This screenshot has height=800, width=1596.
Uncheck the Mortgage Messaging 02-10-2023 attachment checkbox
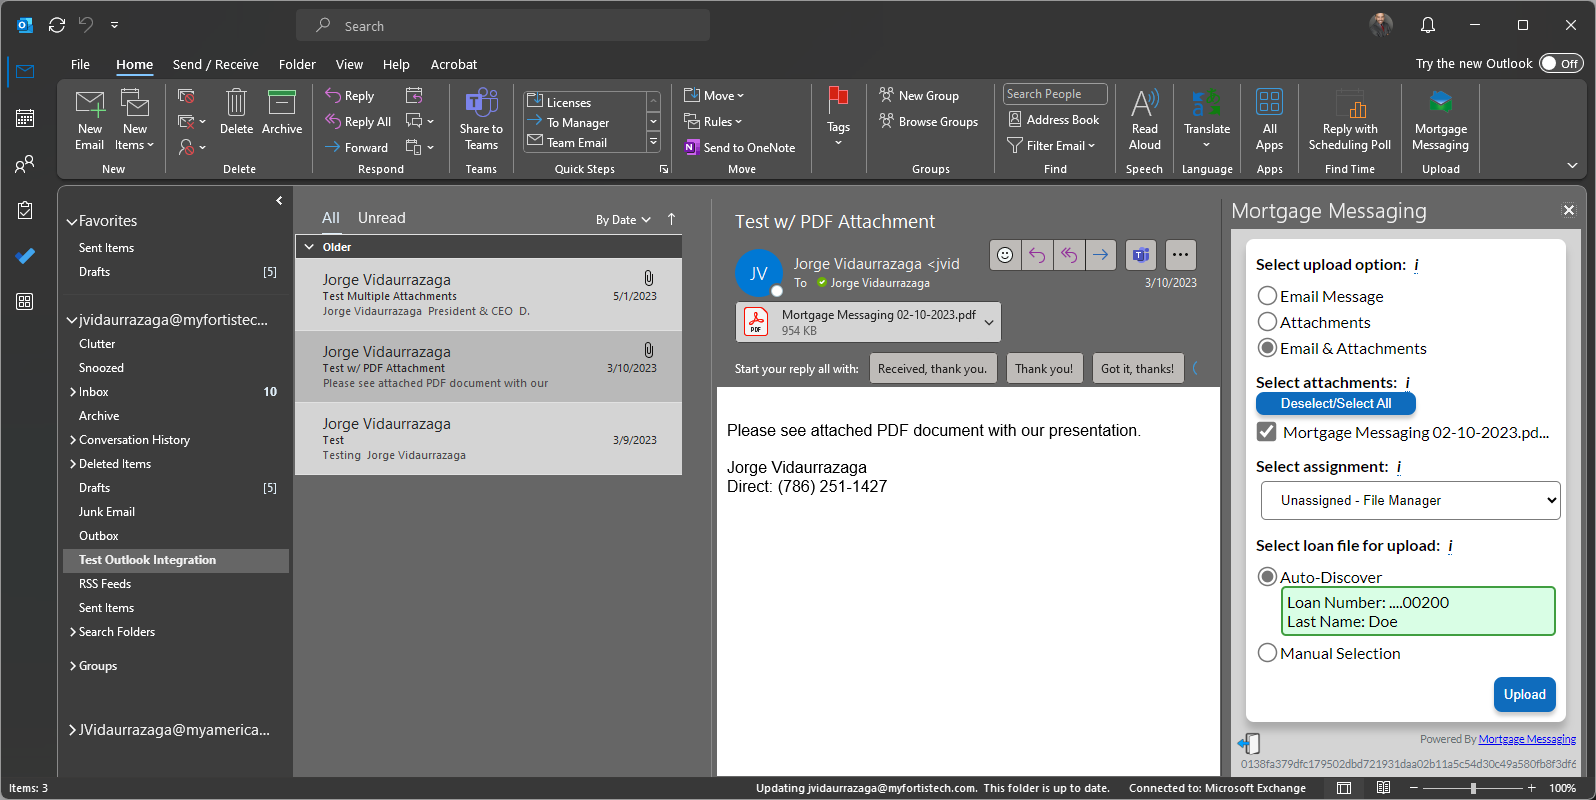(x=1267, y=432)
